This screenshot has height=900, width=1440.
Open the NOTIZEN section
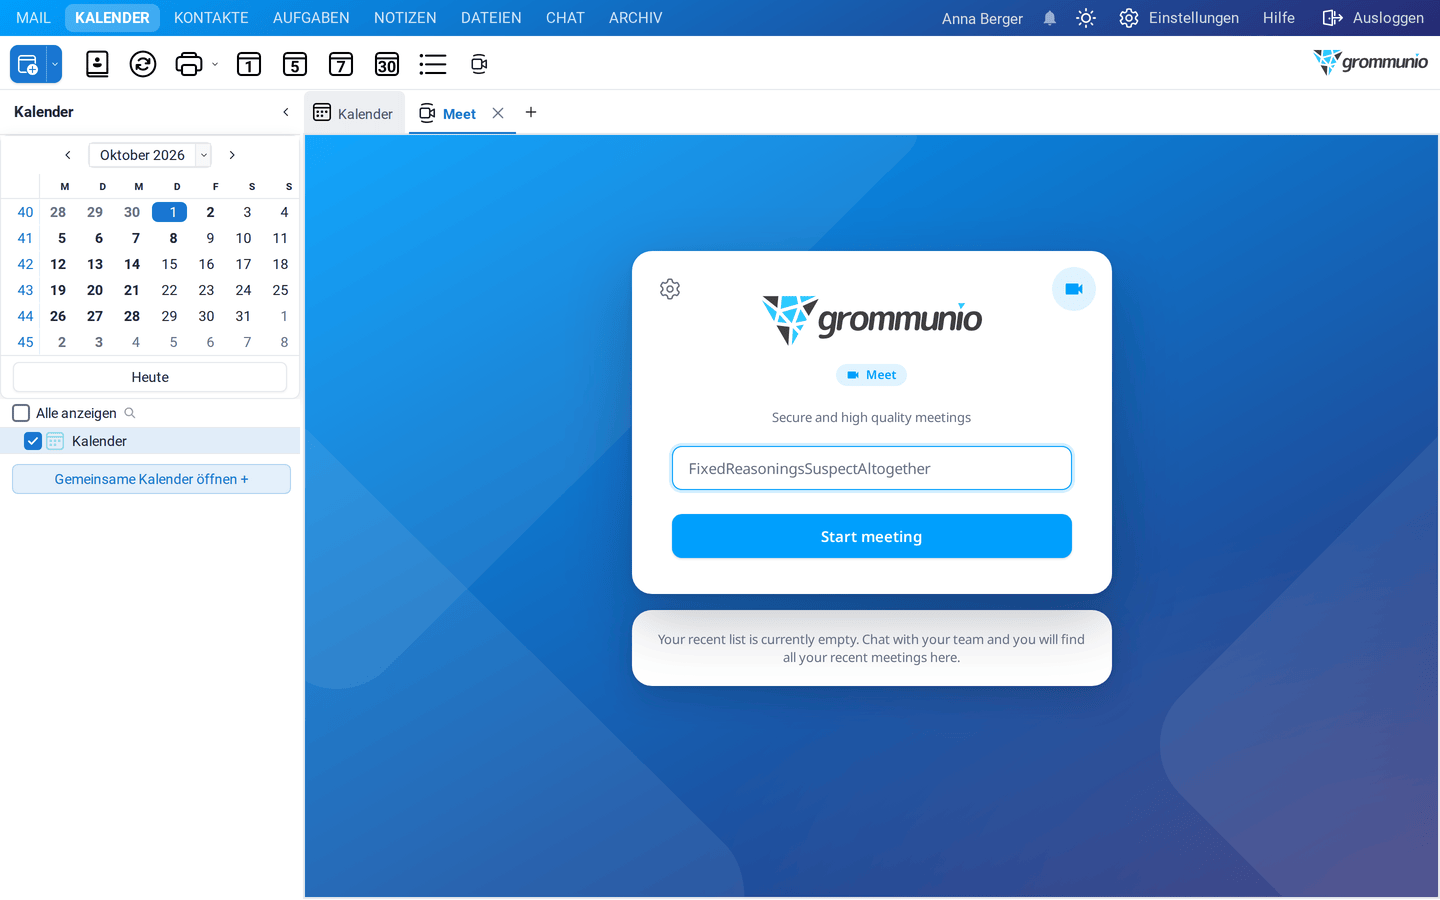(x=405, y=18)
